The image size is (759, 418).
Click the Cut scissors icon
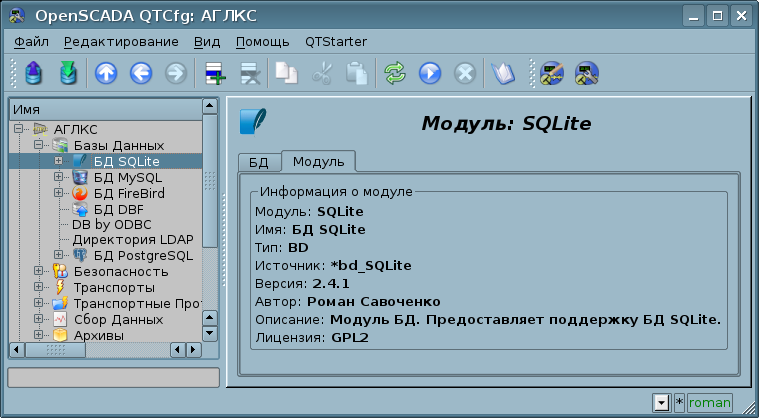(321, 74)
